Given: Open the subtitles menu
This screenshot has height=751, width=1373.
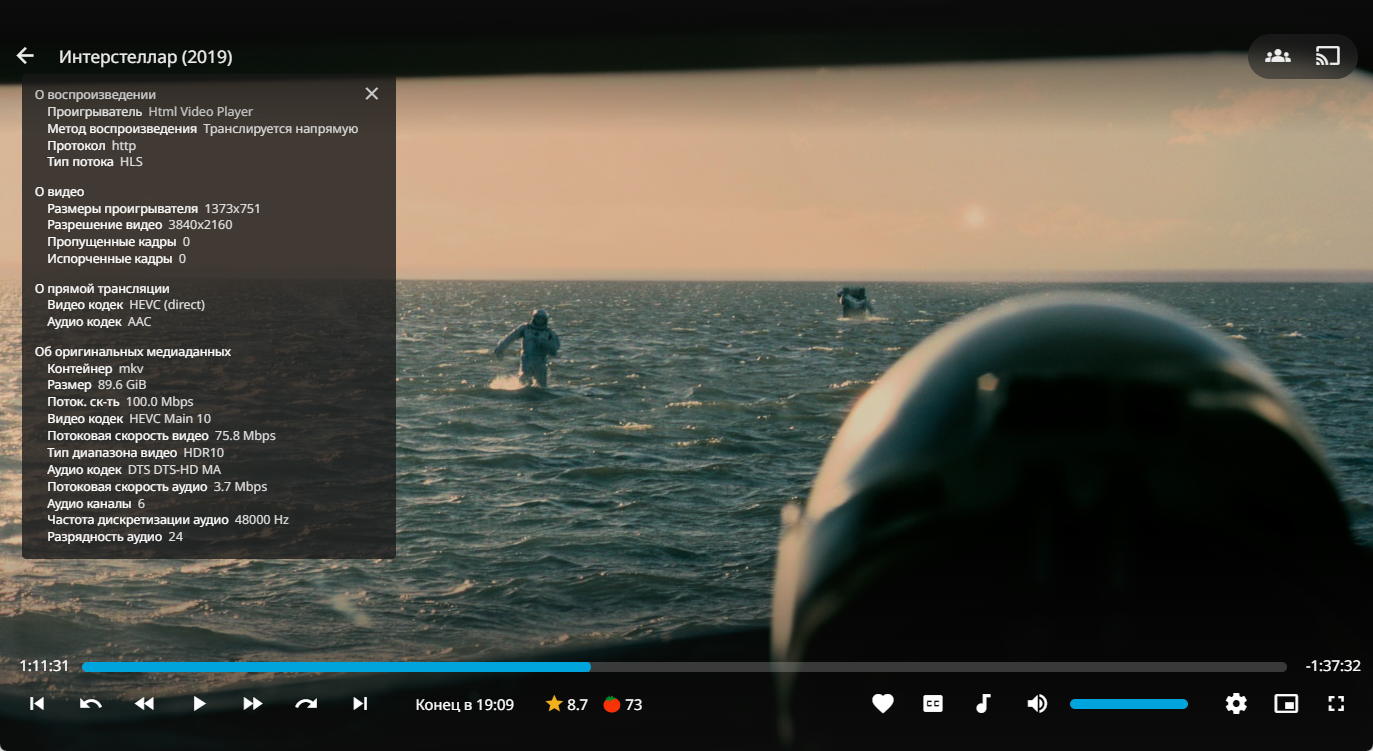Looking at the screenshot, I should click(932, 704).
